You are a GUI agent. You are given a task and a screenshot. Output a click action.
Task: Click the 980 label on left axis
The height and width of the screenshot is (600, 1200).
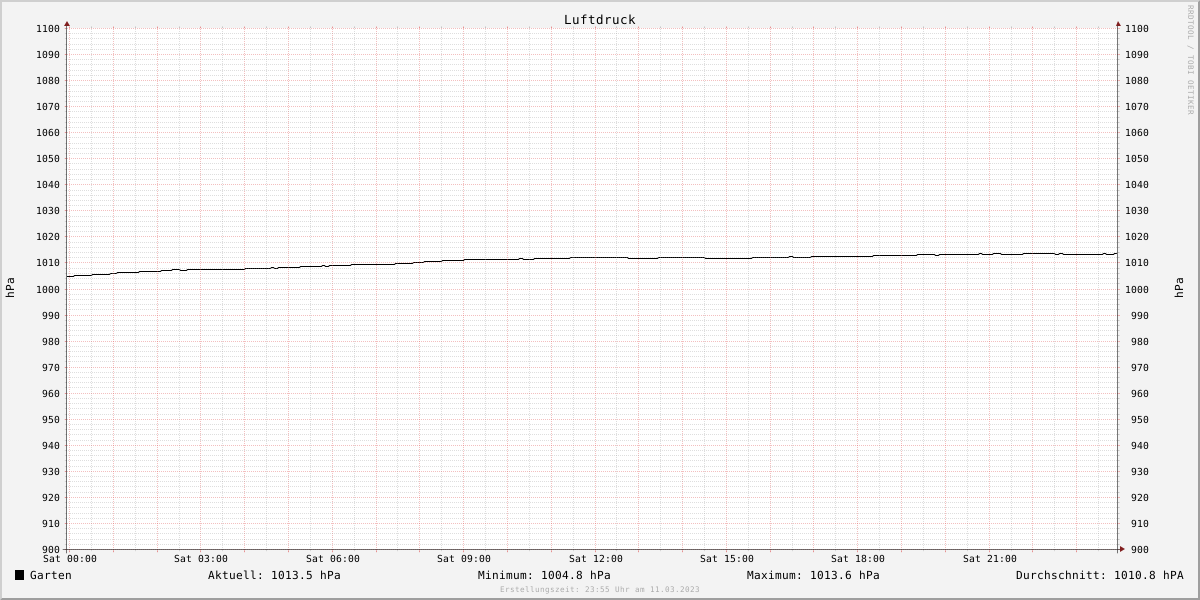(50, 342)
